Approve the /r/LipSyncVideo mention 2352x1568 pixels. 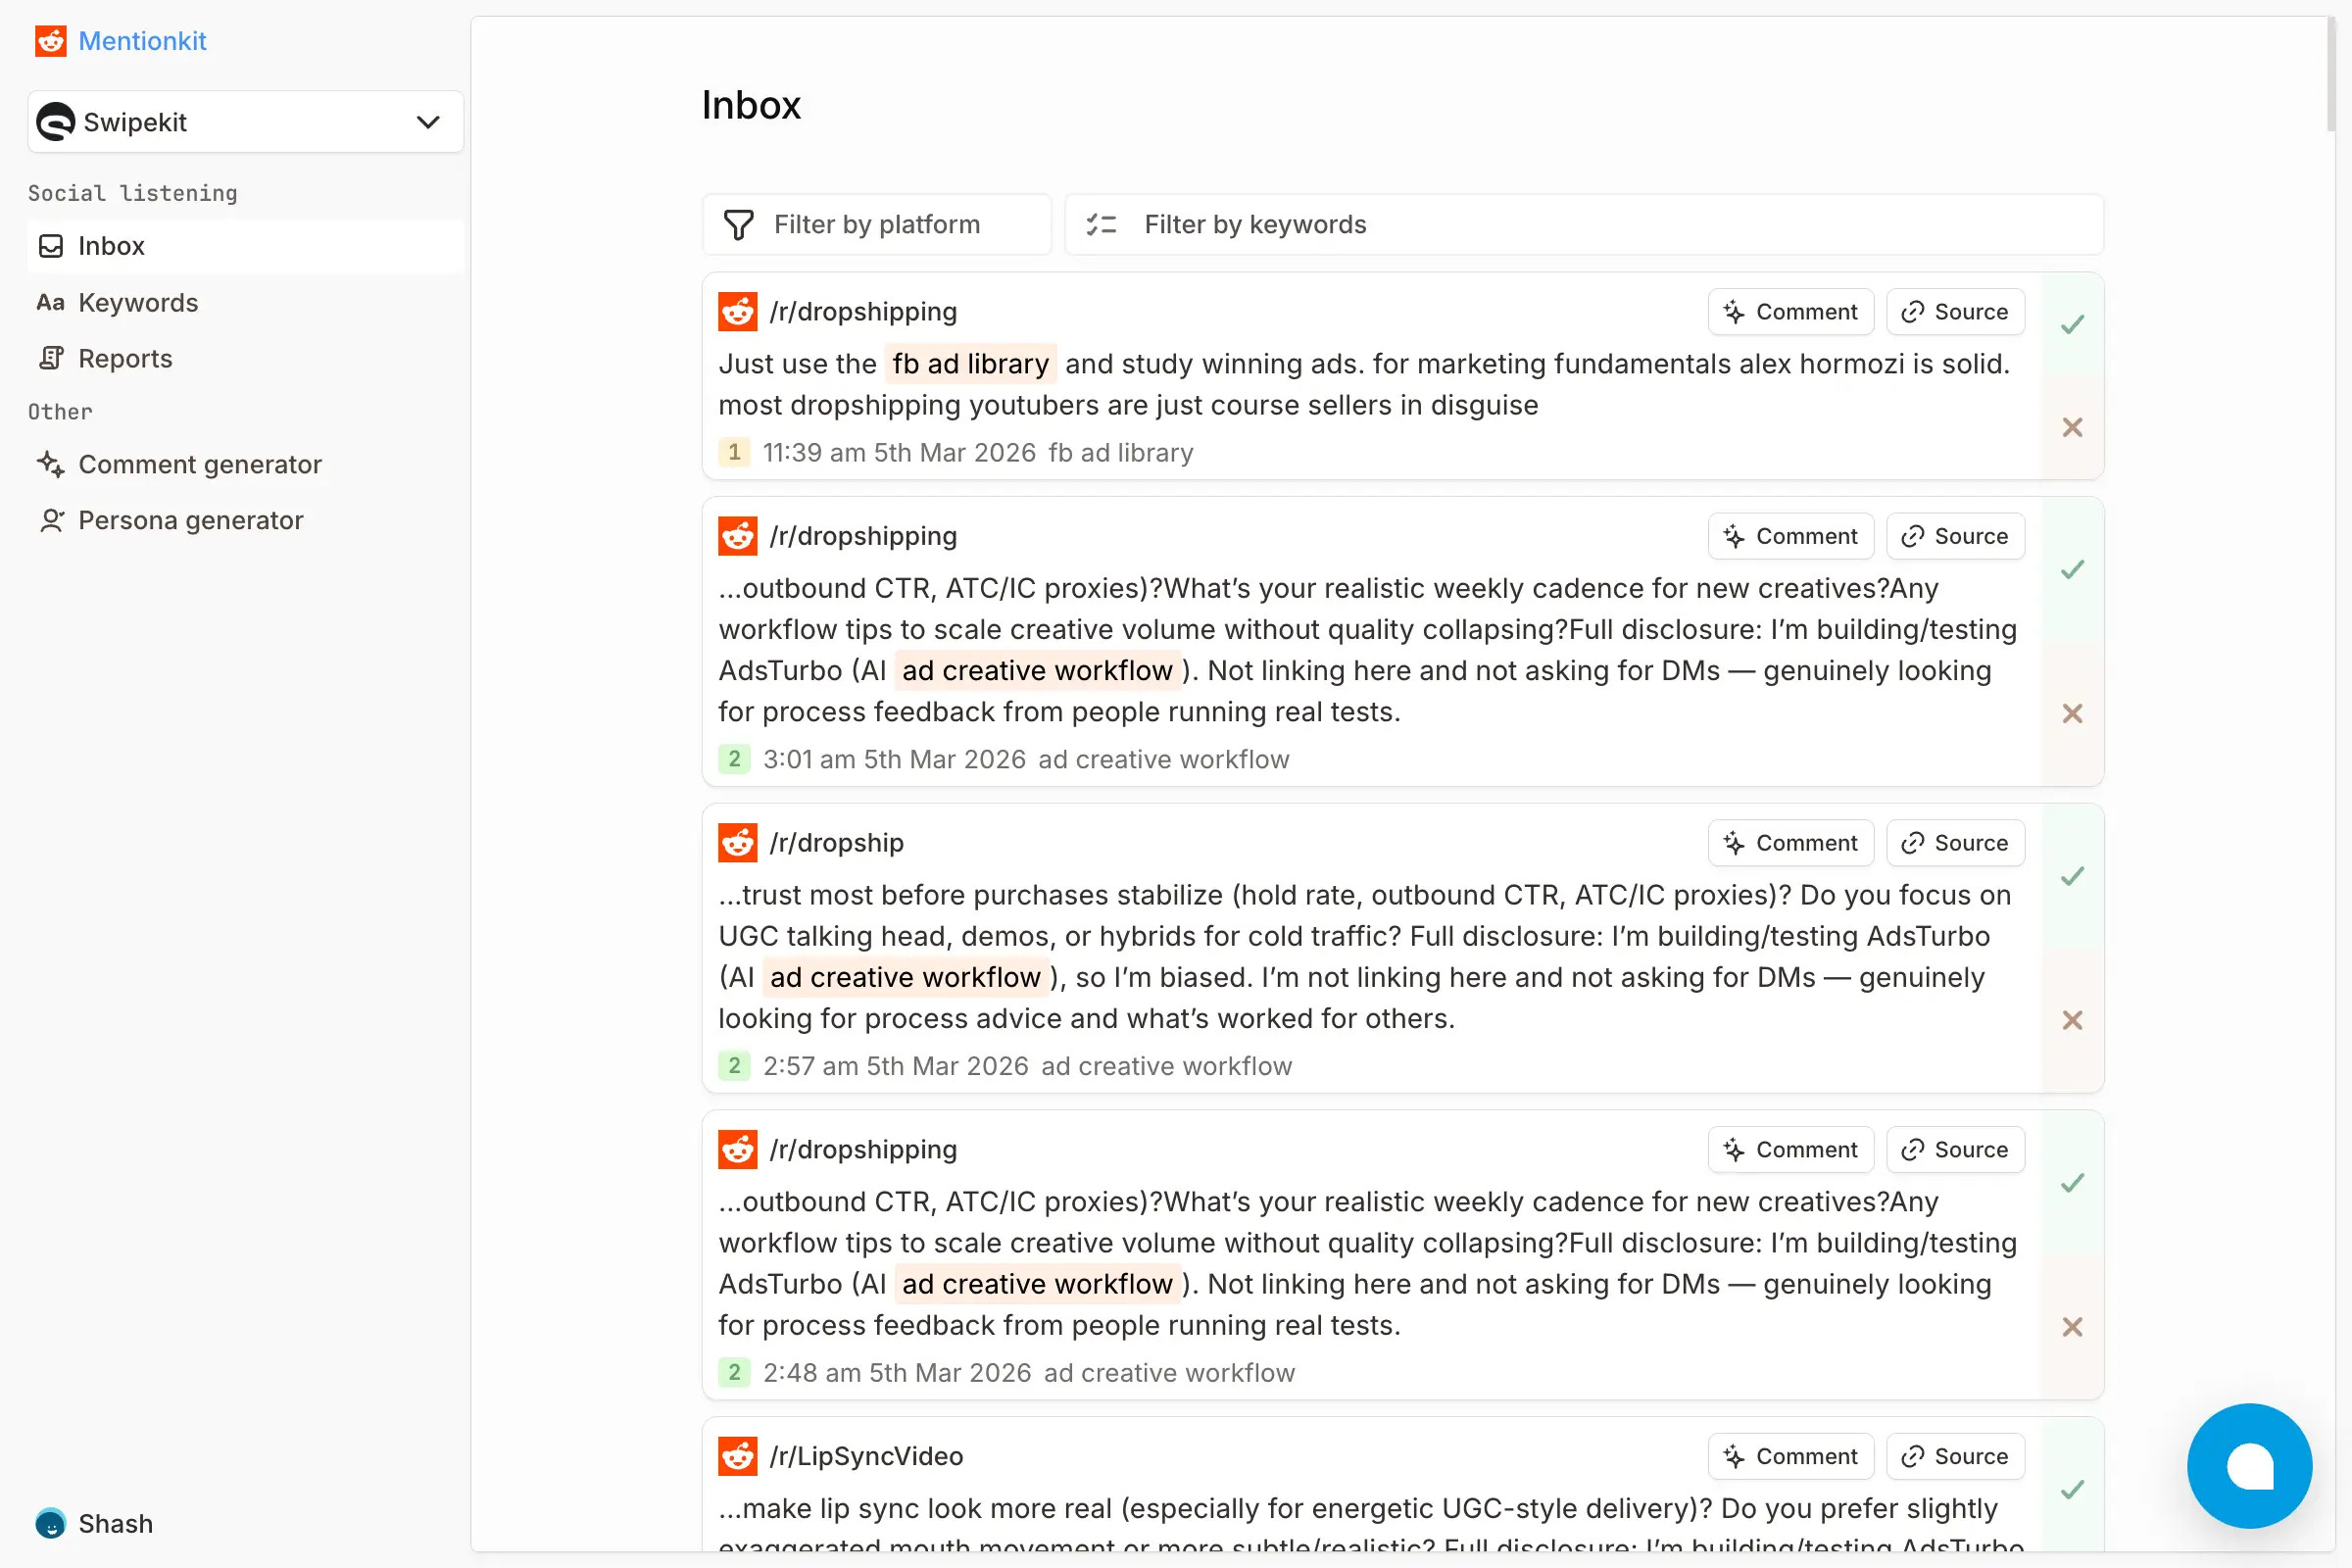(2072, 1490)
